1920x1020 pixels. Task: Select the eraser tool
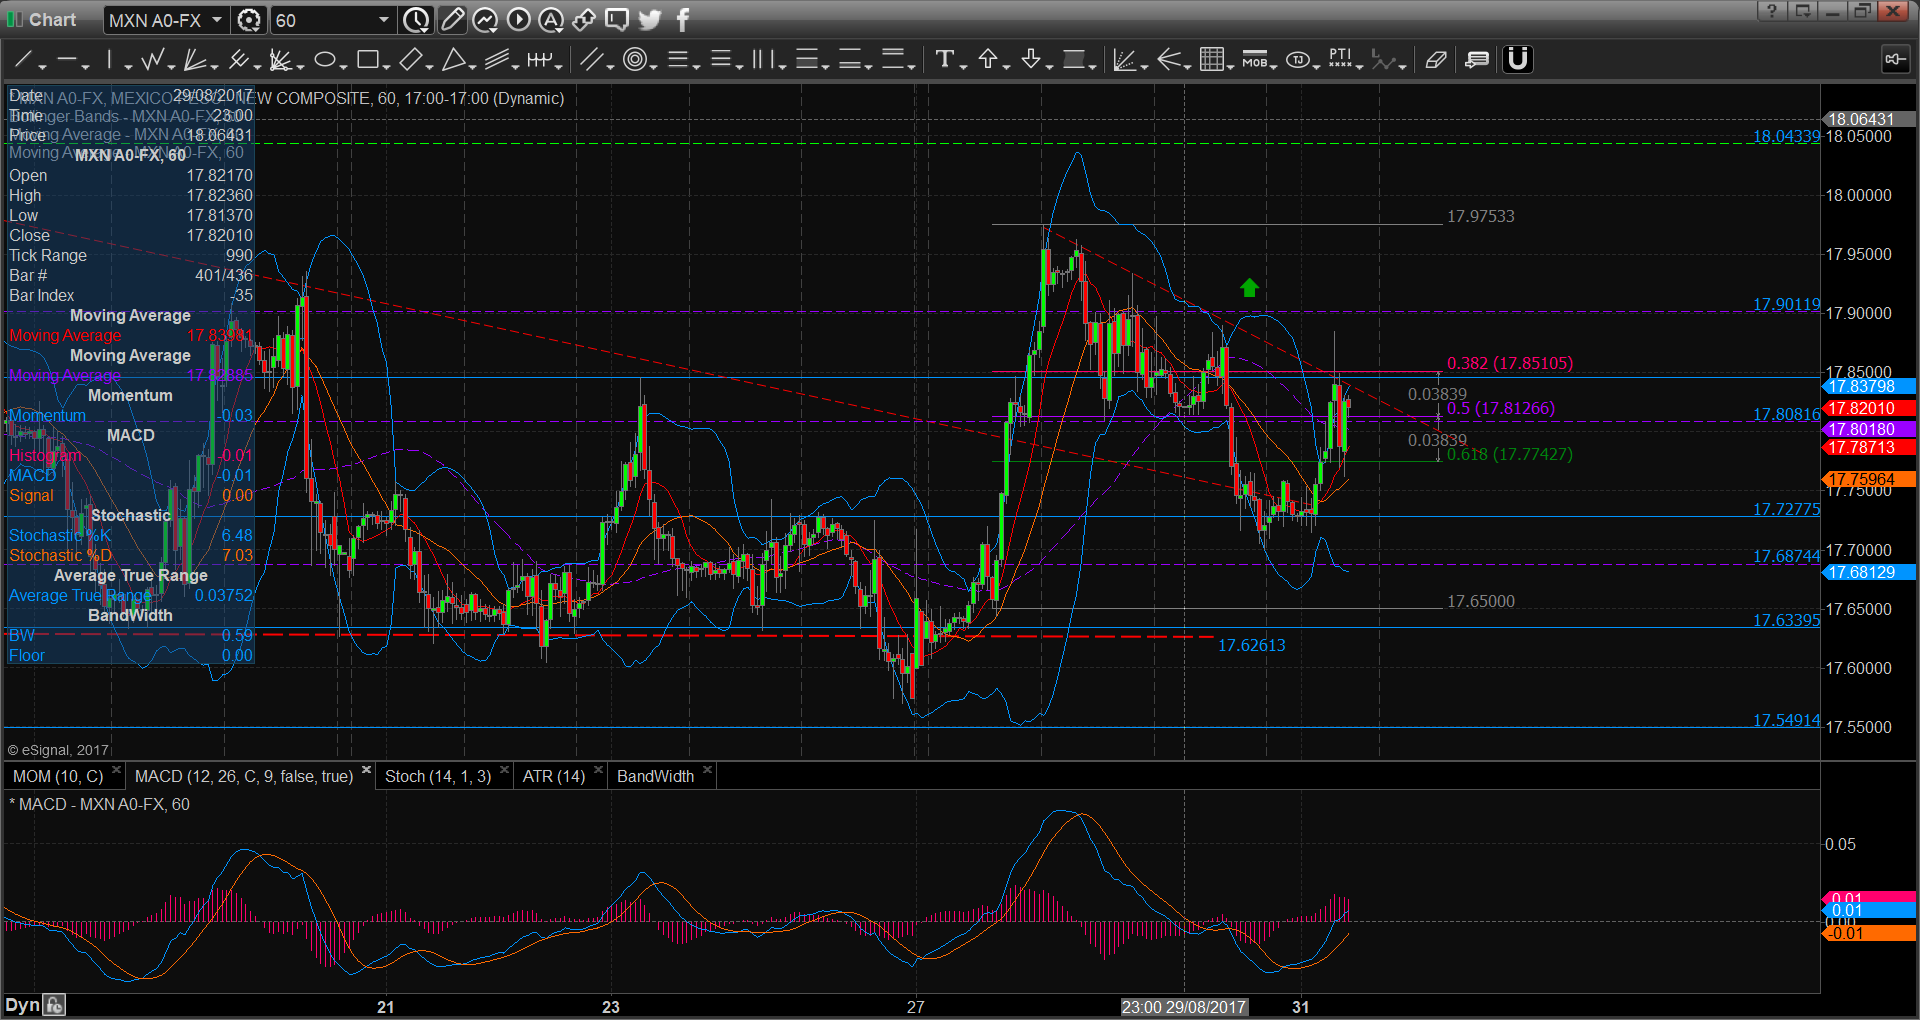[x=1436, y=60]
